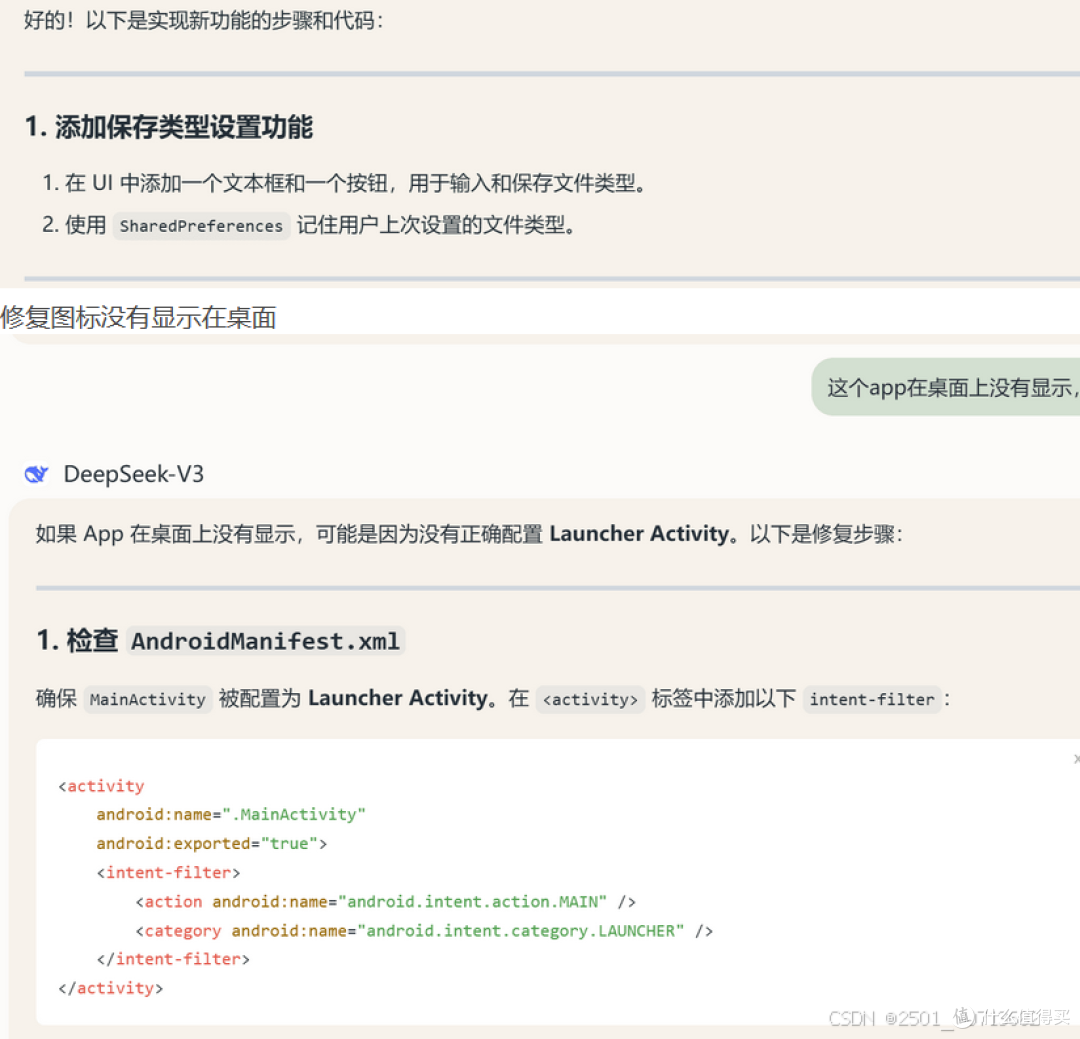Click the list item about adding a text box and button

(x=344, y=183)
